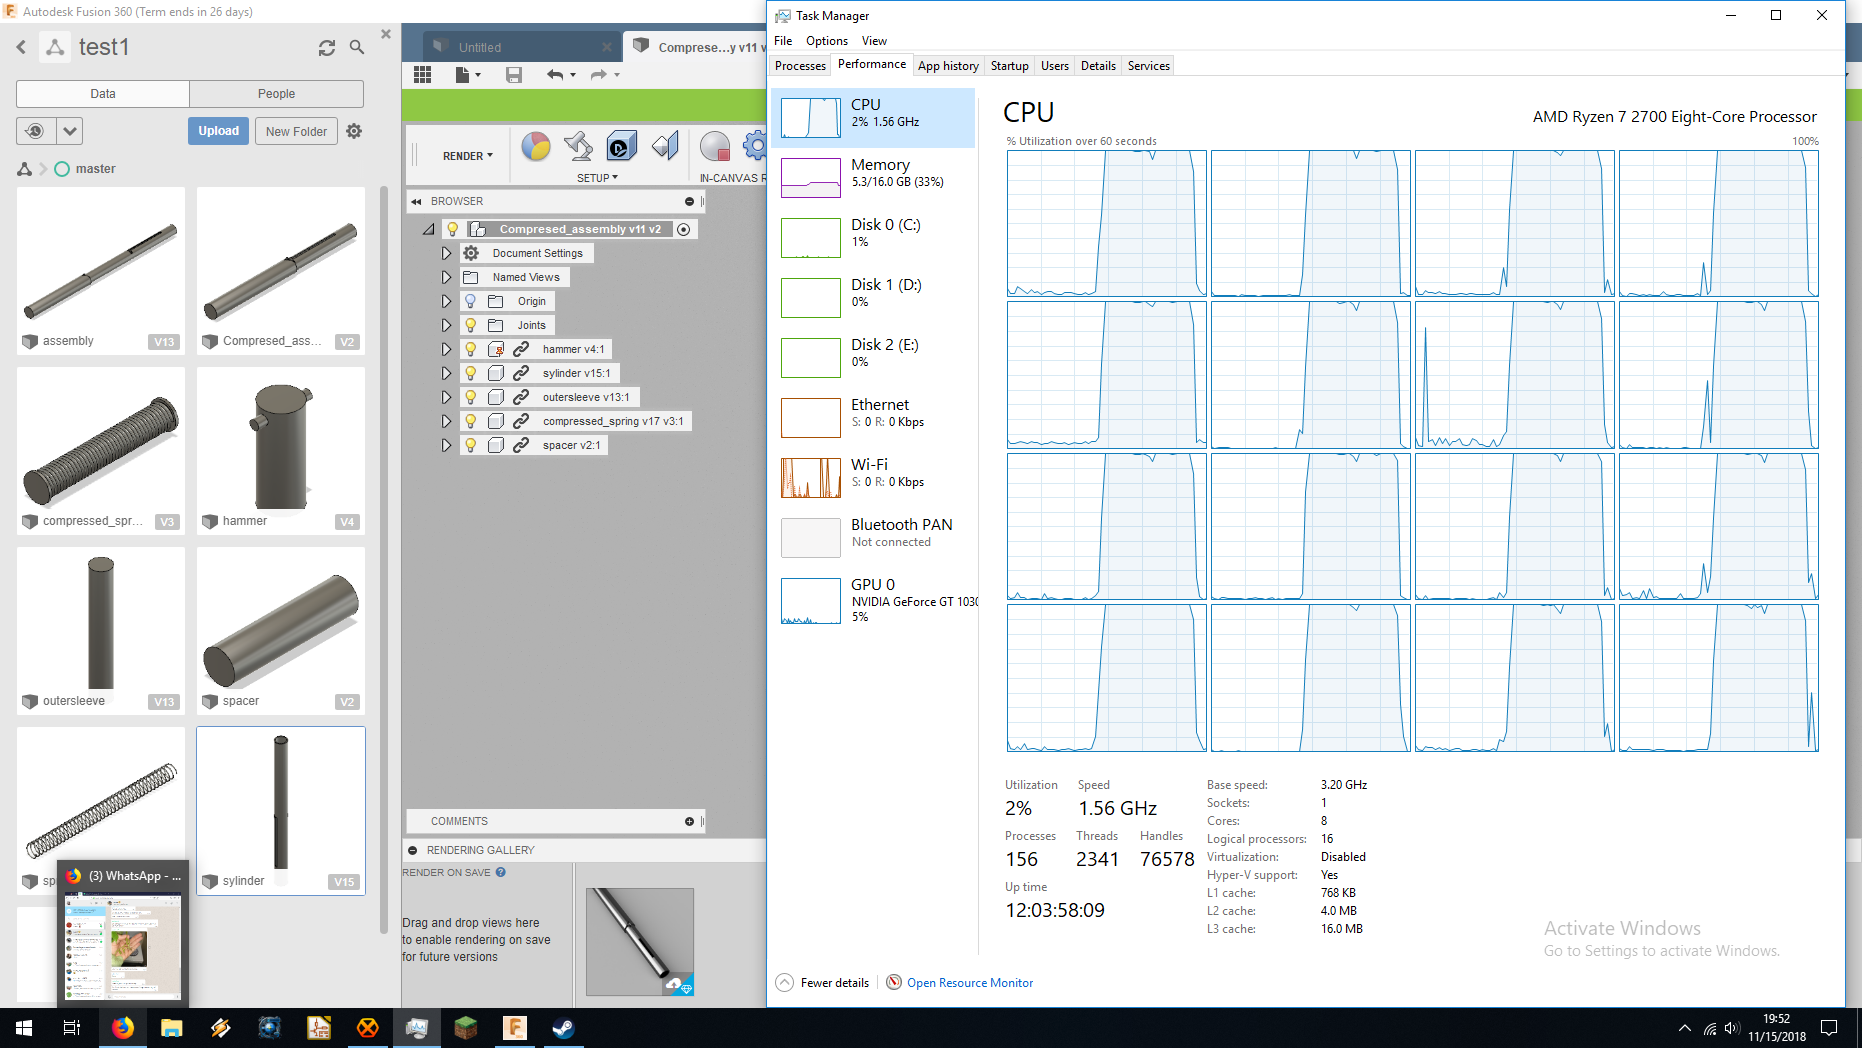This screenshot has width=1862, height=1048.
Task: Open Minecraft icon on the taskbar
Action: 465,1028
